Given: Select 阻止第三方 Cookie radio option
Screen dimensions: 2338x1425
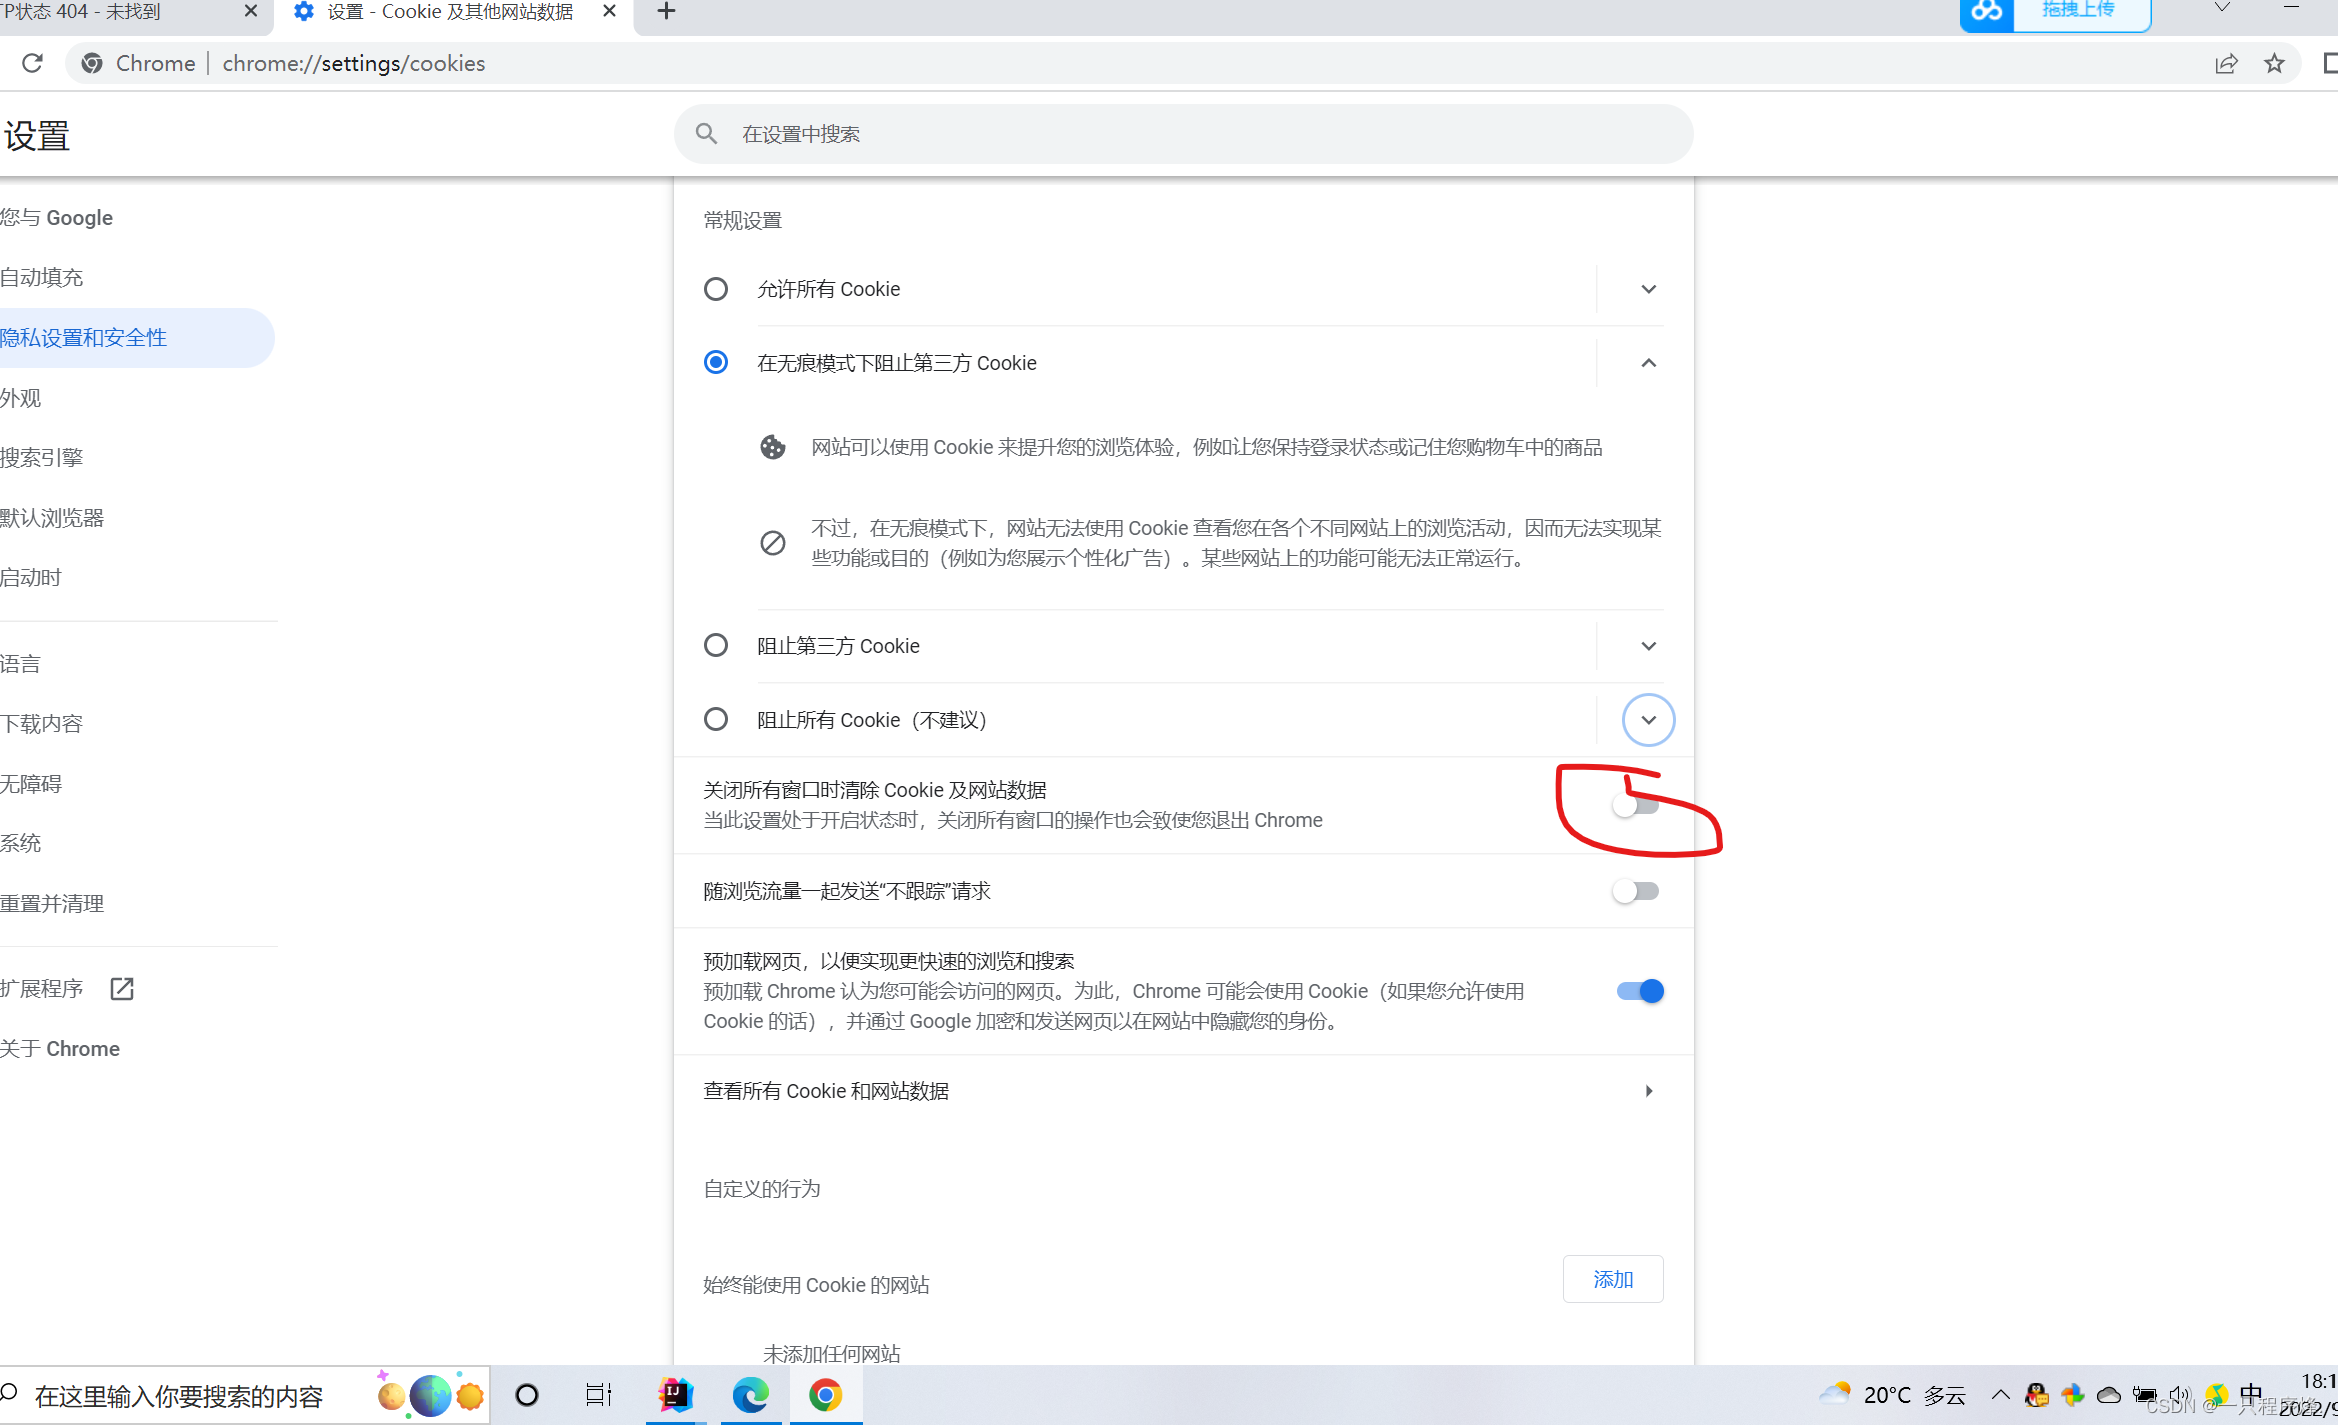Looking at the screenshot, I should coord(716,645).
